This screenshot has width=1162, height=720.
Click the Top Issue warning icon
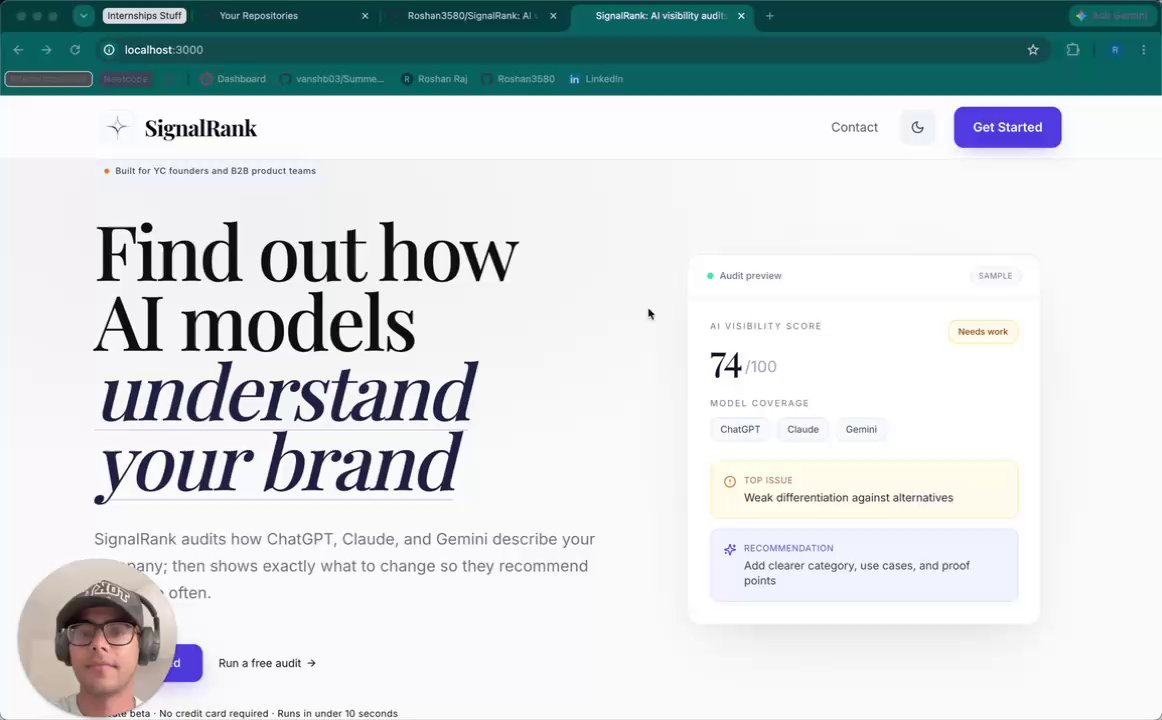[729, 481]
